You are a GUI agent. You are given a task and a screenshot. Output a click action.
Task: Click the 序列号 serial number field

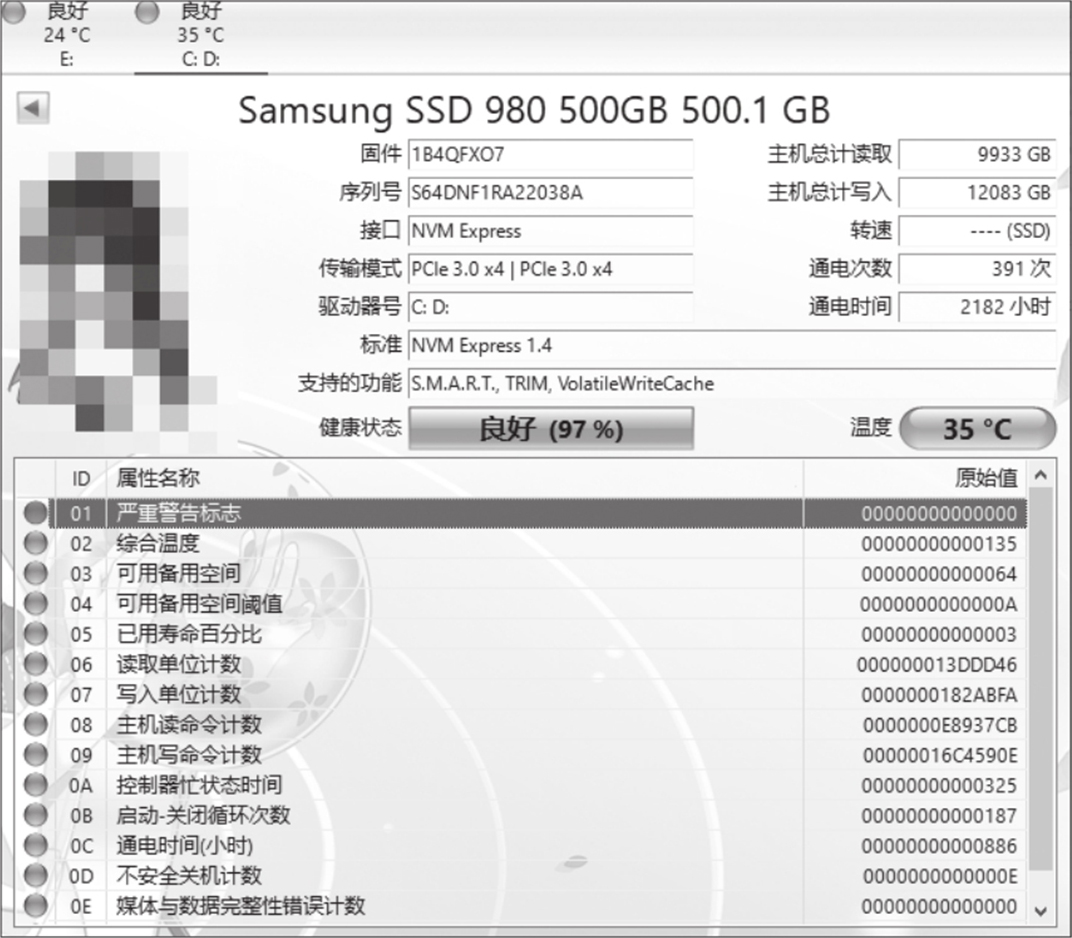click(550, 192)
